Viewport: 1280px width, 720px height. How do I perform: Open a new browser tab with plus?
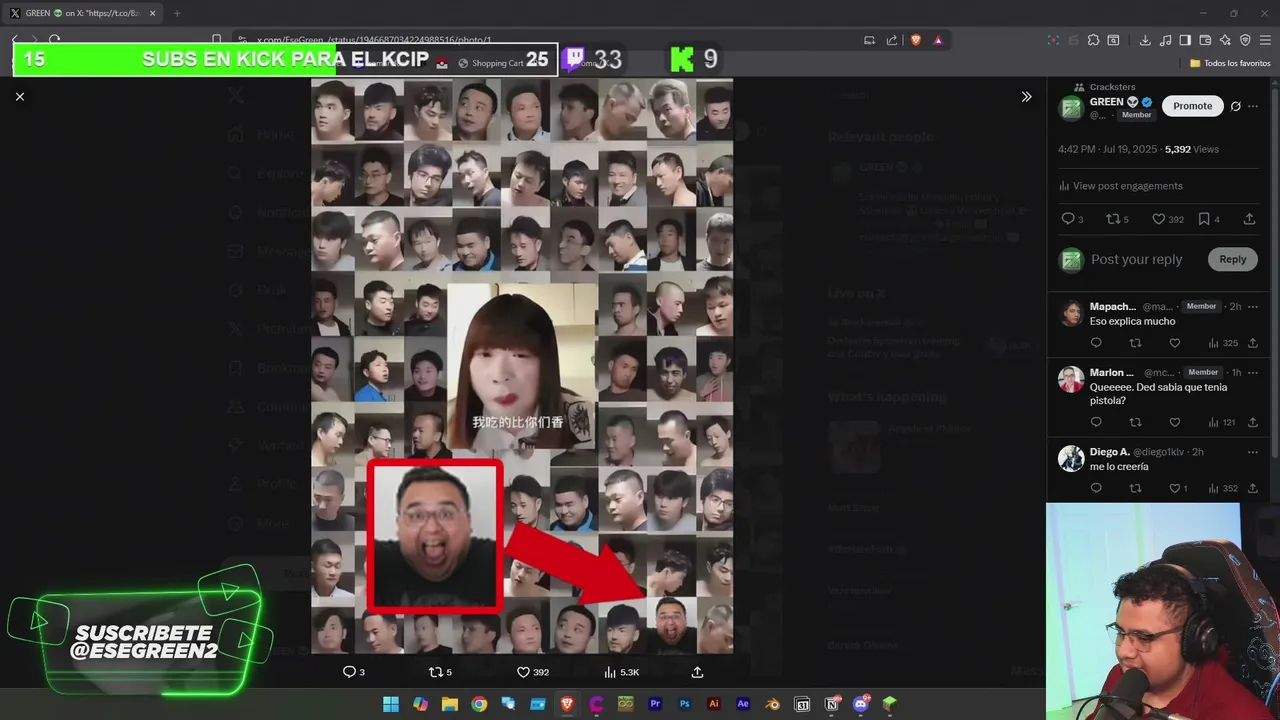point(177,13)
